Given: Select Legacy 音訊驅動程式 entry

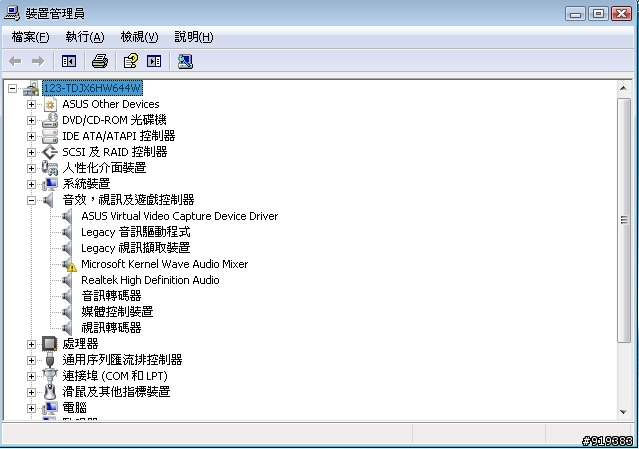Looking at the screenshot, I should (135, 232).
